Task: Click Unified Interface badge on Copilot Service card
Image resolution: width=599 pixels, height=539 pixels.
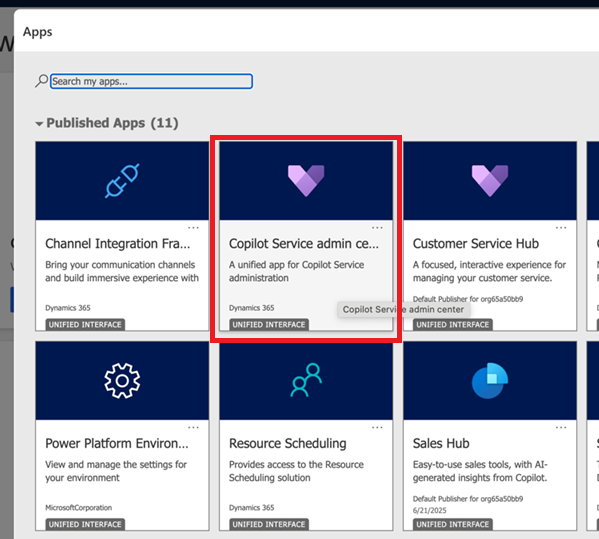Action: click(x=269, y=325)
